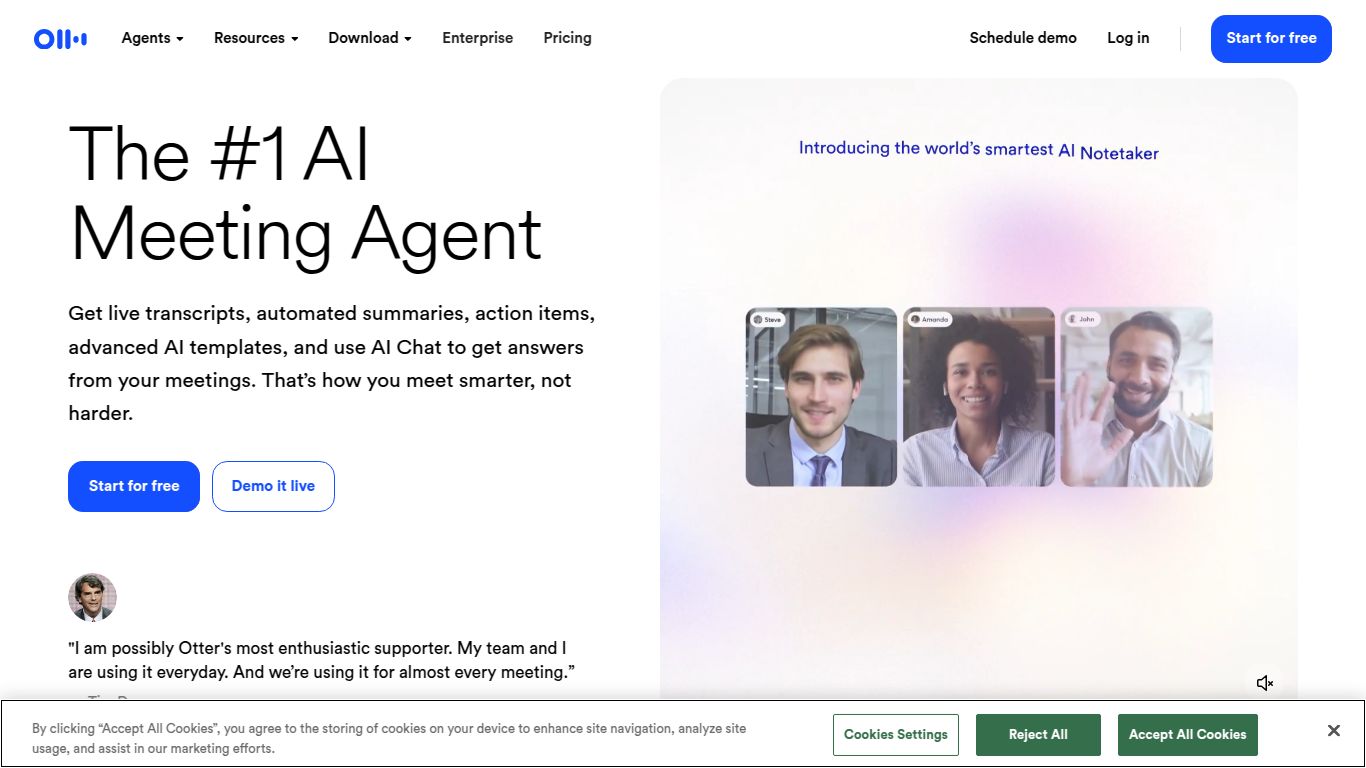Accept All Cookies

click(1187, 735)
